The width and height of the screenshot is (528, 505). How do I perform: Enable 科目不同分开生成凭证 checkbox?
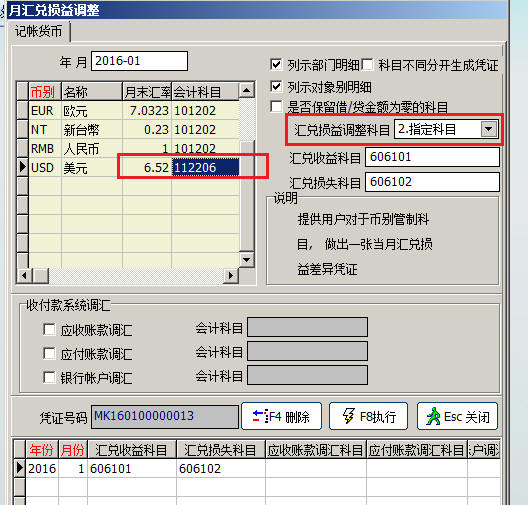click(x=367, y=64)
